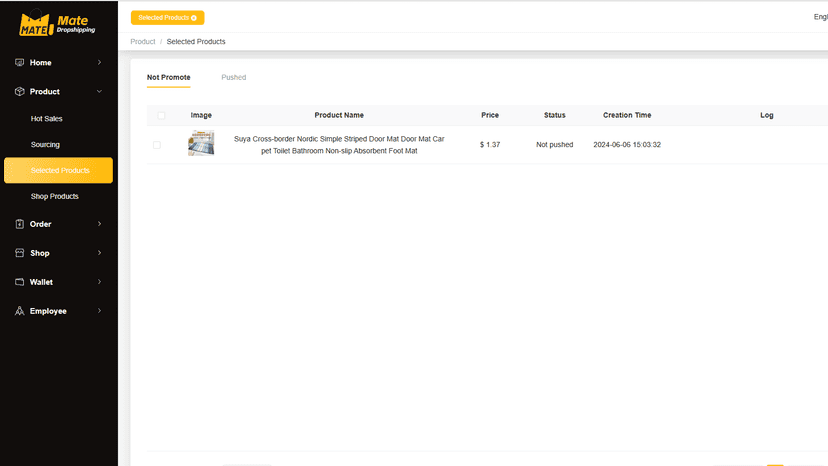828x466 pixels.
Task: Open Shop Products submenu item
Action: [x=54, y=196]
